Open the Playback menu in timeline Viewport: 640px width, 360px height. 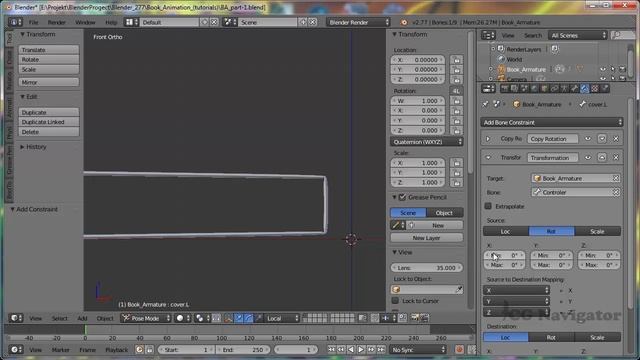[116, 350]
